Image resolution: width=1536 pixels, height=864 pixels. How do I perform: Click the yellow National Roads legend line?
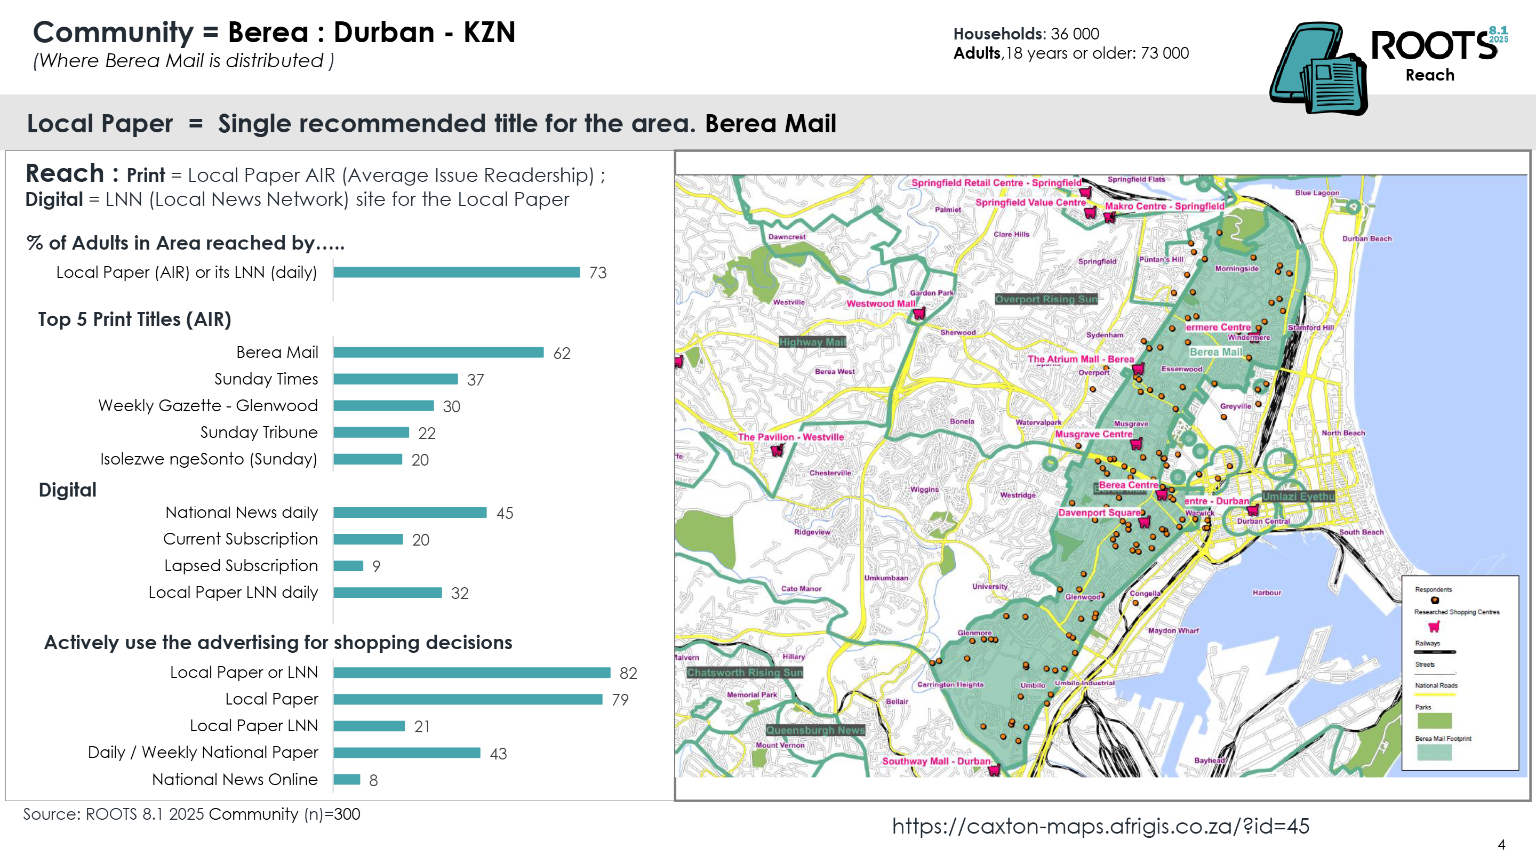1435,694
